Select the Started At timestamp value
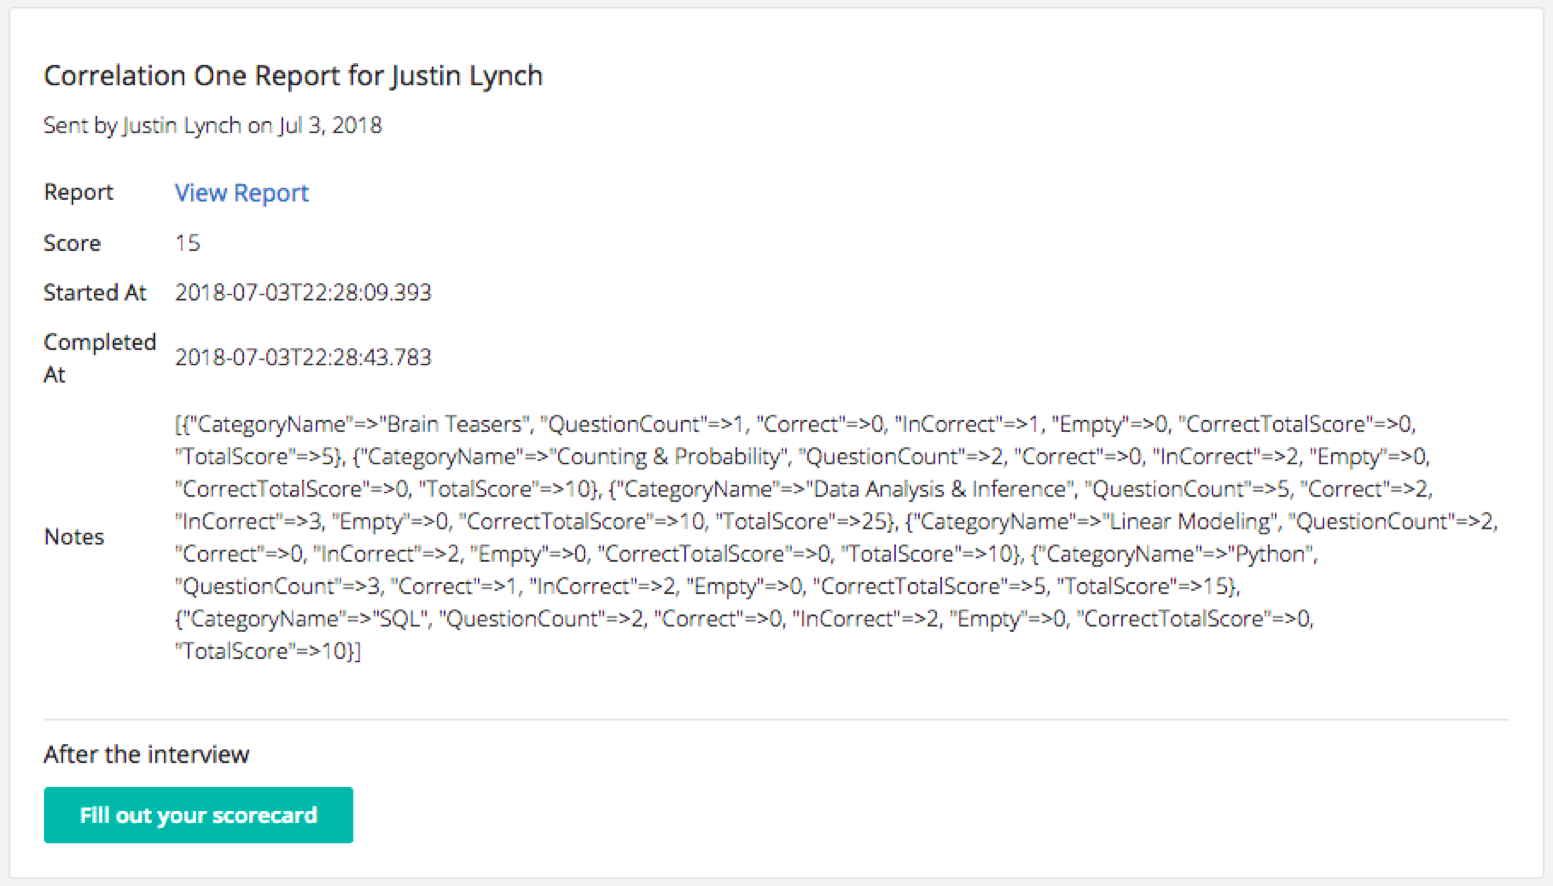Image resolution: width=1553 pixels, height=886 pixels. tap(303, 292)
